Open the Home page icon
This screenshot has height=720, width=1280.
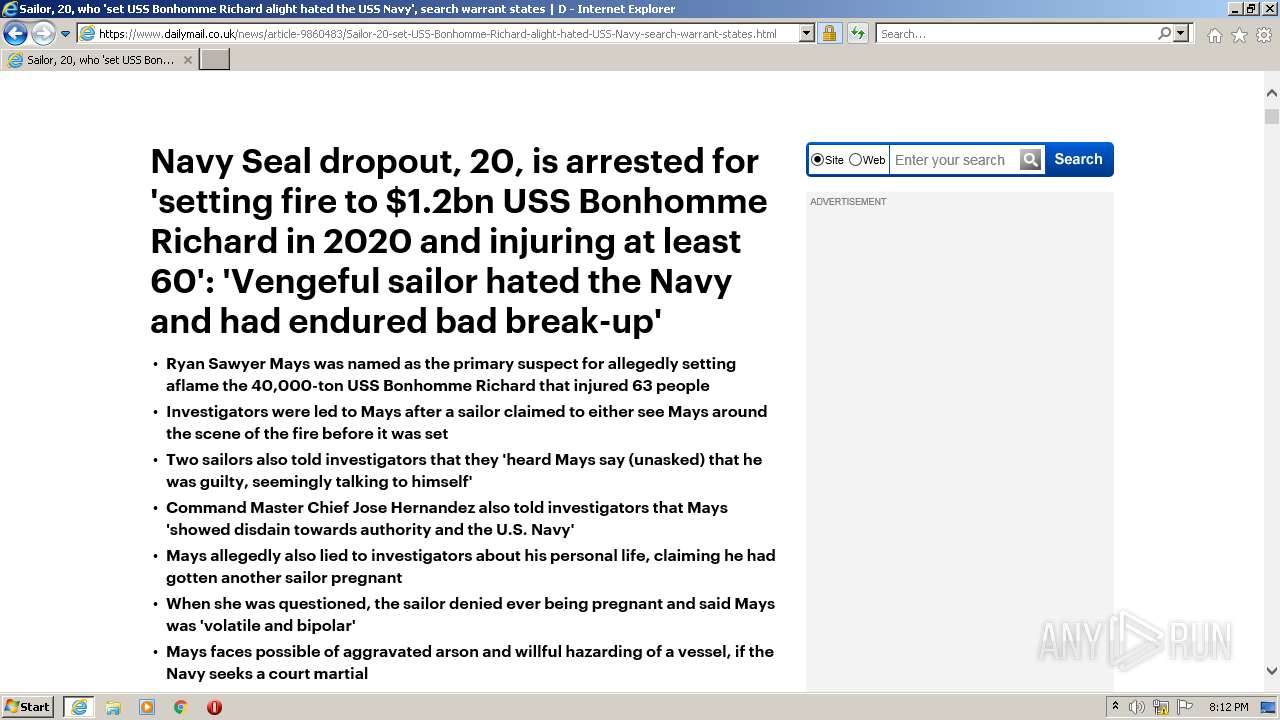tap(1214, 35)
